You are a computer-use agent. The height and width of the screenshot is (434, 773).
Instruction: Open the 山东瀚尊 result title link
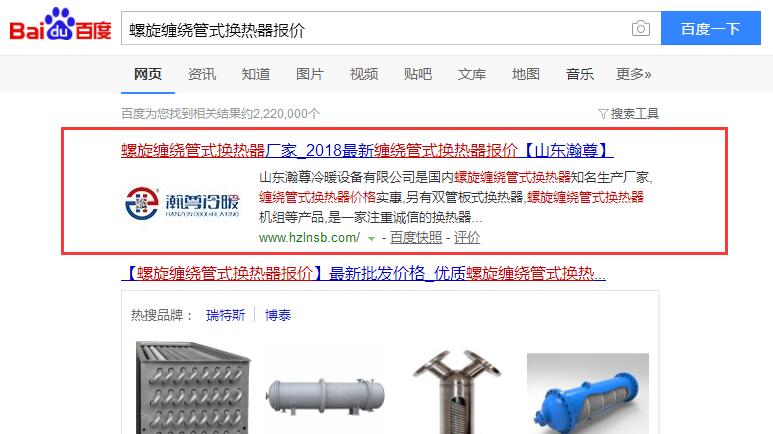click(x=367, y=150)
